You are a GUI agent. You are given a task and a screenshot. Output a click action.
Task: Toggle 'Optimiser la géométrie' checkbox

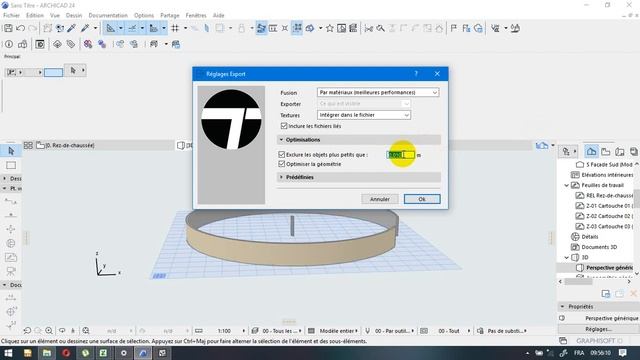pos(282,164)
